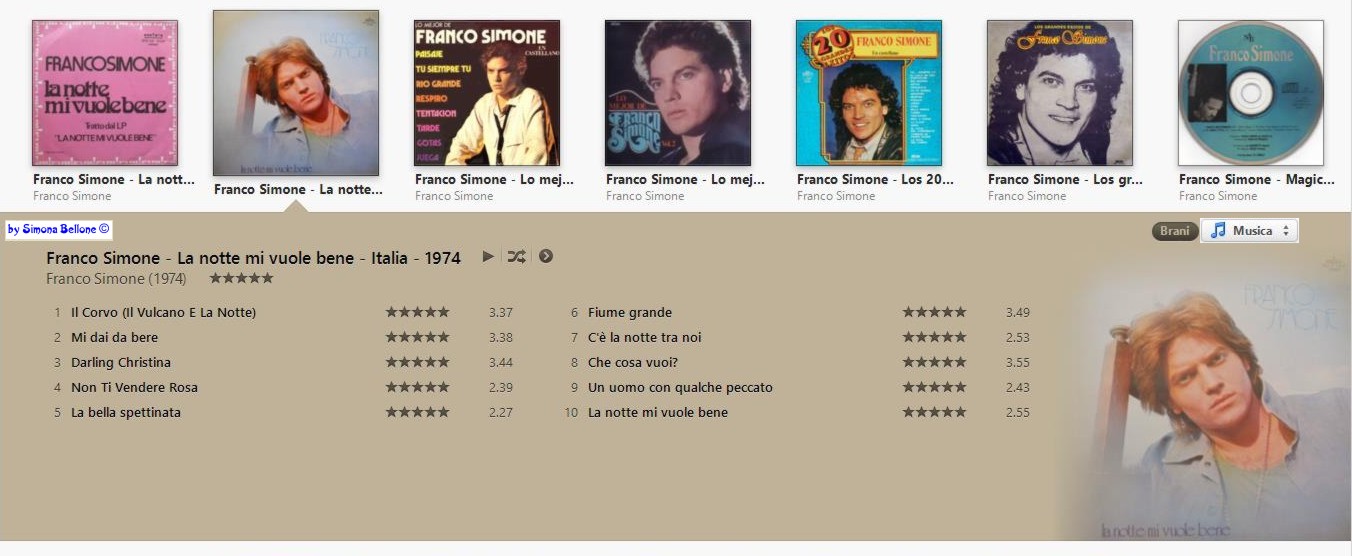Click artist link Franco Simone (1974)

tap(116, 279)
